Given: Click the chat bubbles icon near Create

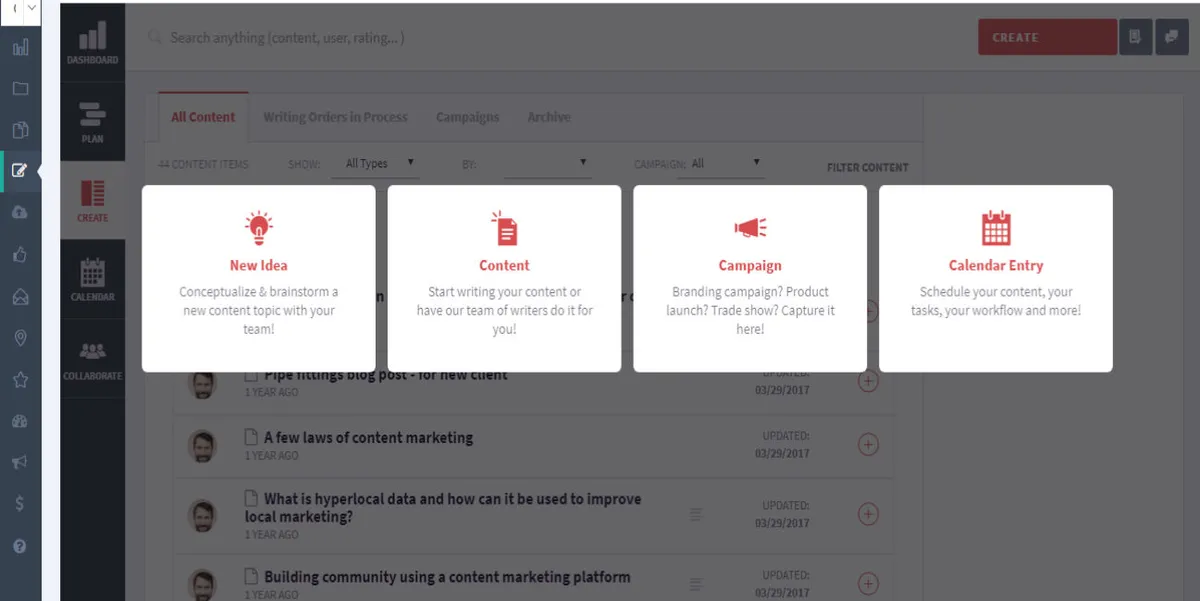Looking at the screenshot, I should coord(1171,37).
